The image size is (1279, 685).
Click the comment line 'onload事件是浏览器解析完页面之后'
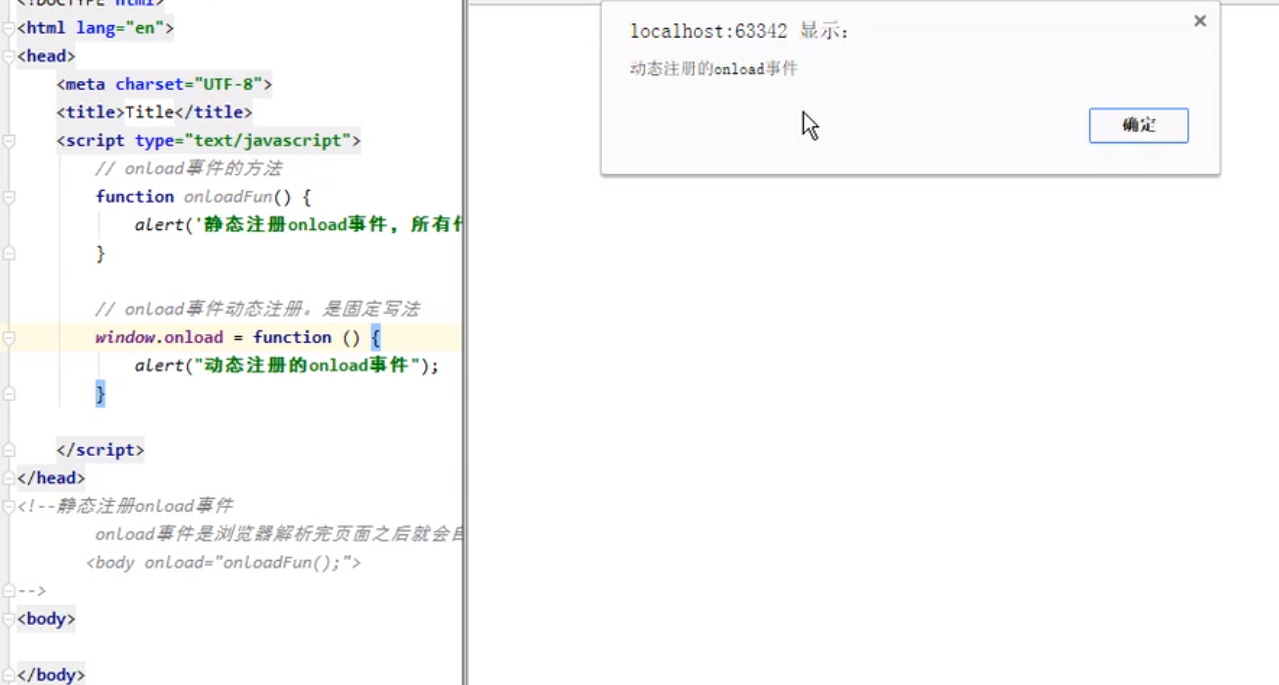279,535
